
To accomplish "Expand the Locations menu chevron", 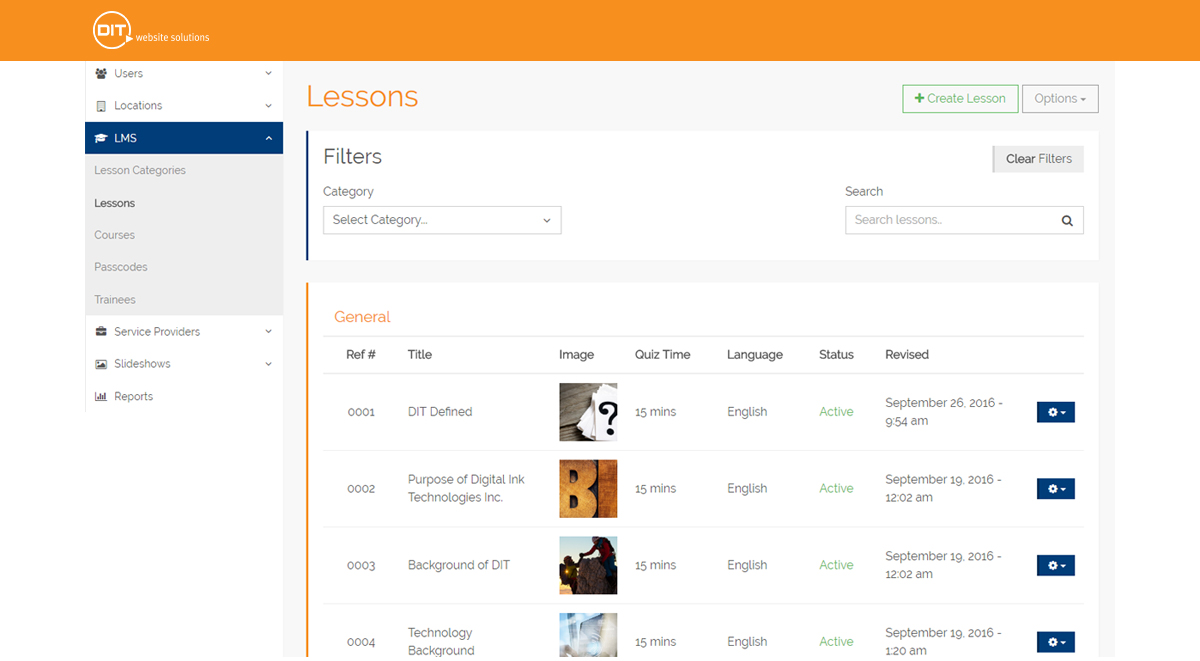I will pos(268,106).
